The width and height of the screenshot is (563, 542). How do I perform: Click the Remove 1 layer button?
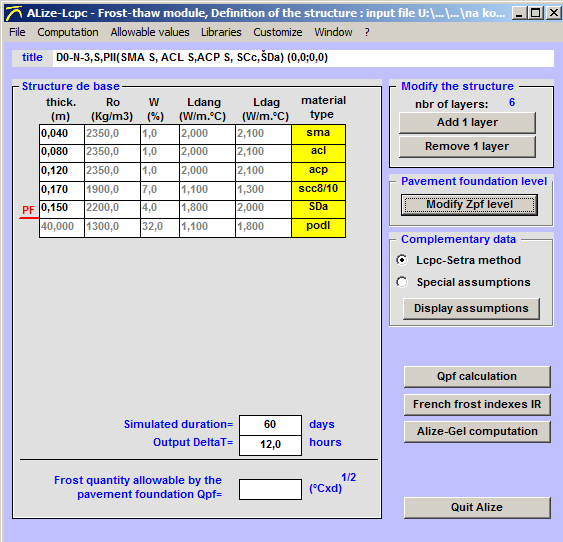tap(467, 146)
